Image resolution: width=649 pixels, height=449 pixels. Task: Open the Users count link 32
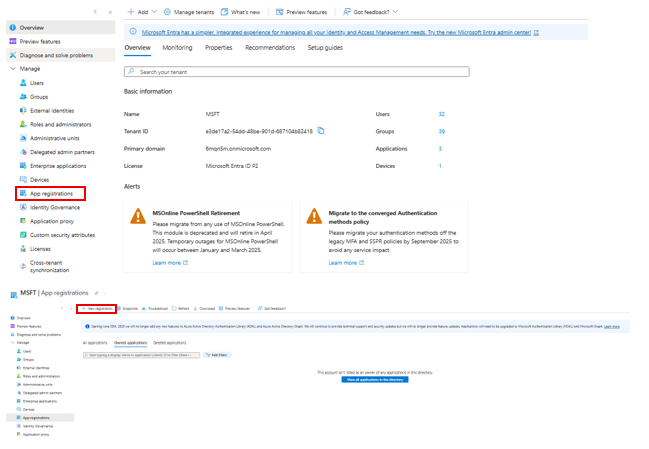442,114
